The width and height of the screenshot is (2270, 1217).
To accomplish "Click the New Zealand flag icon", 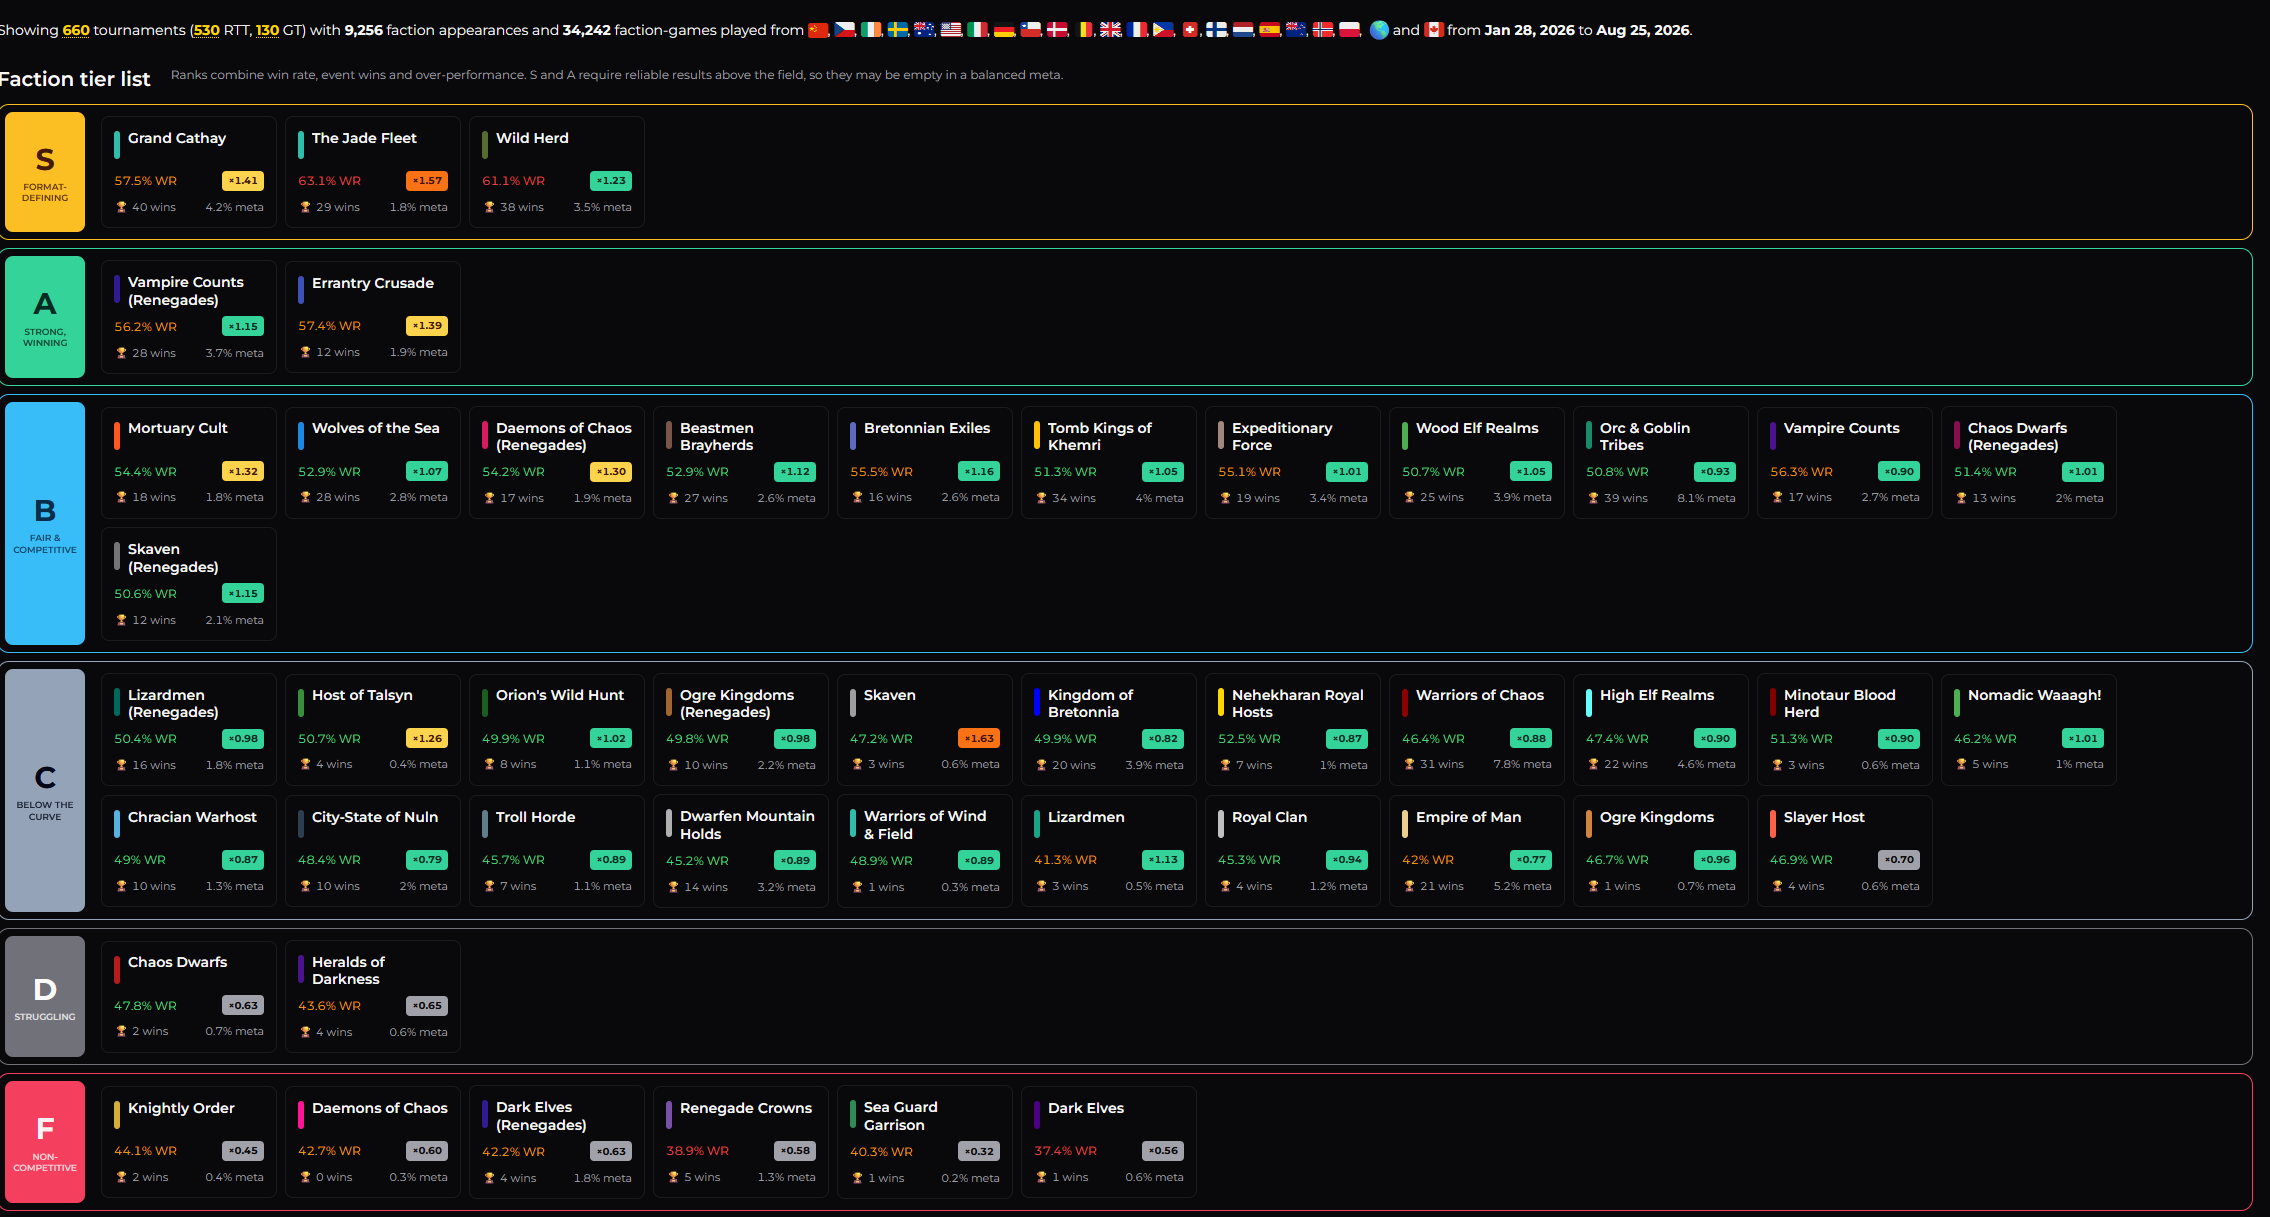I will pos(1296,30).
